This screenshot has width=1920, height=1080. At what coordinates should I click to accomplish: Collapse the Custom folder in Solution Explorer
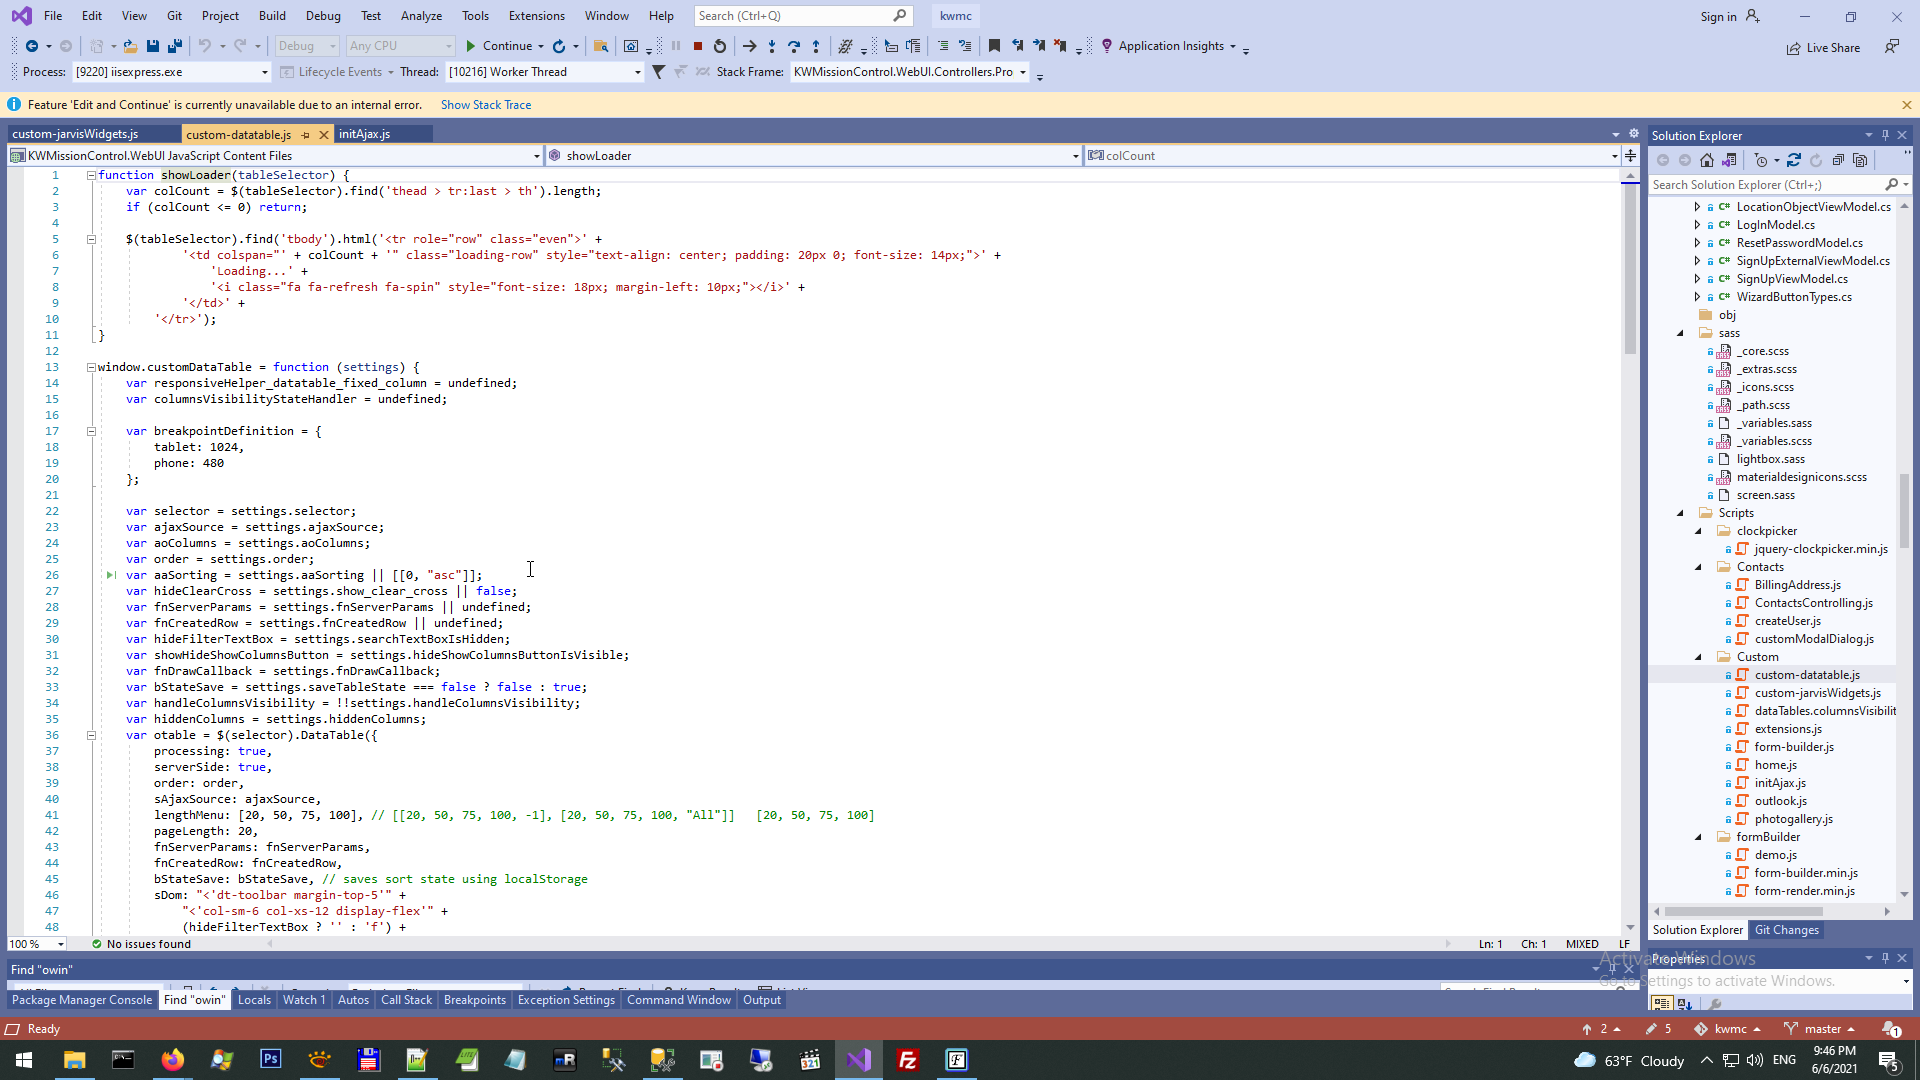pyautogui.click(x=1698, y=657)
